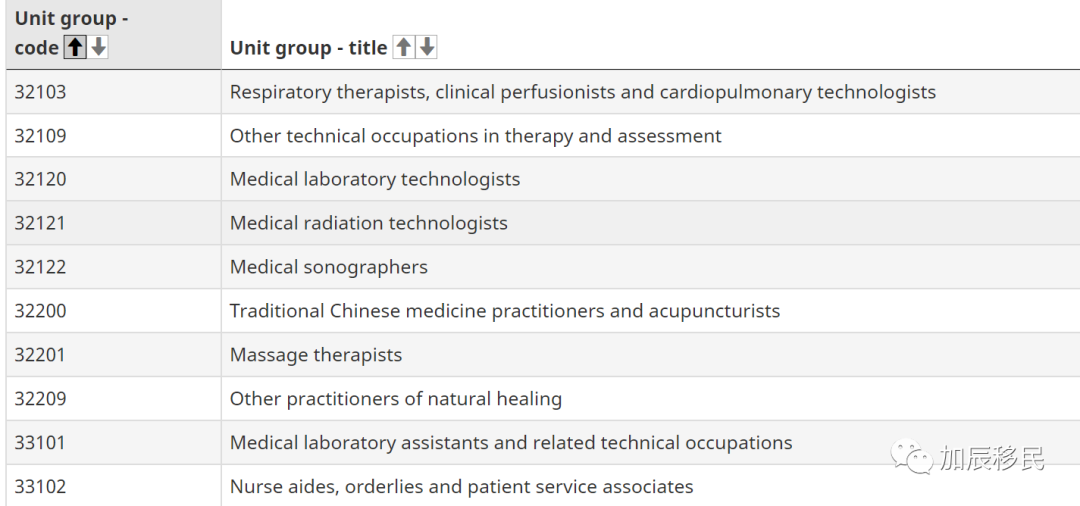Click code 32109 in the table
Image resolution: width=1080 pixels, height=506 pixels.
click(x=40, y=136)
